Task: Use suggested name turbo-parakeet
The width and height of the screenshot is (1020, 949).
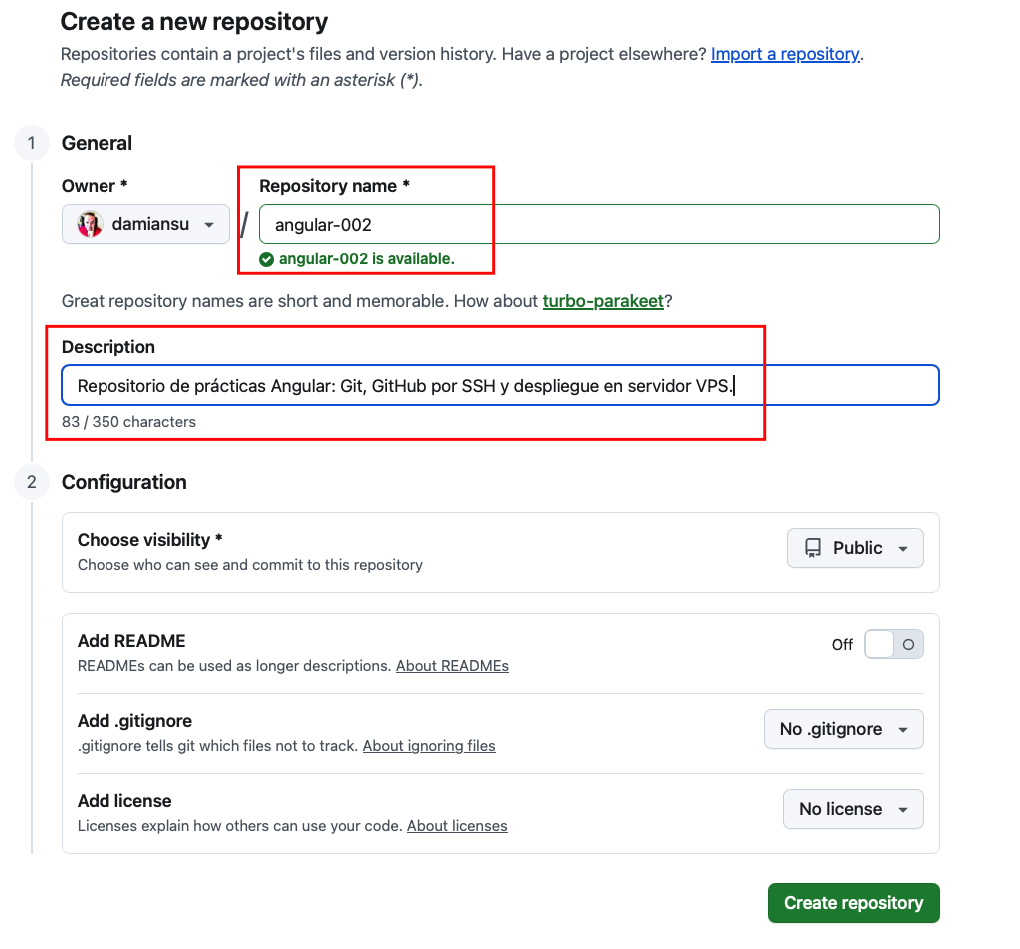Action: [x=603, y=301]
